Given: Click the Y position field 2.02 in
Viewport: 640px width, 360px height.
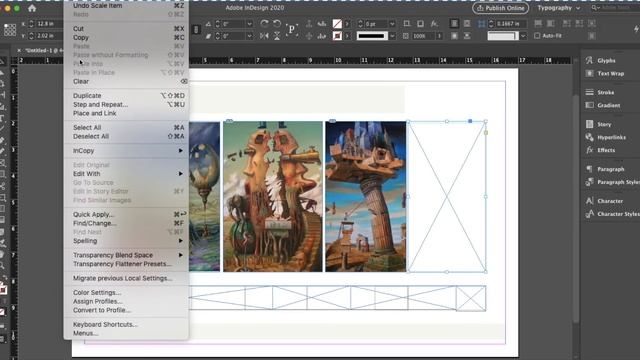Looking at the screenshot, I should 48,36.
